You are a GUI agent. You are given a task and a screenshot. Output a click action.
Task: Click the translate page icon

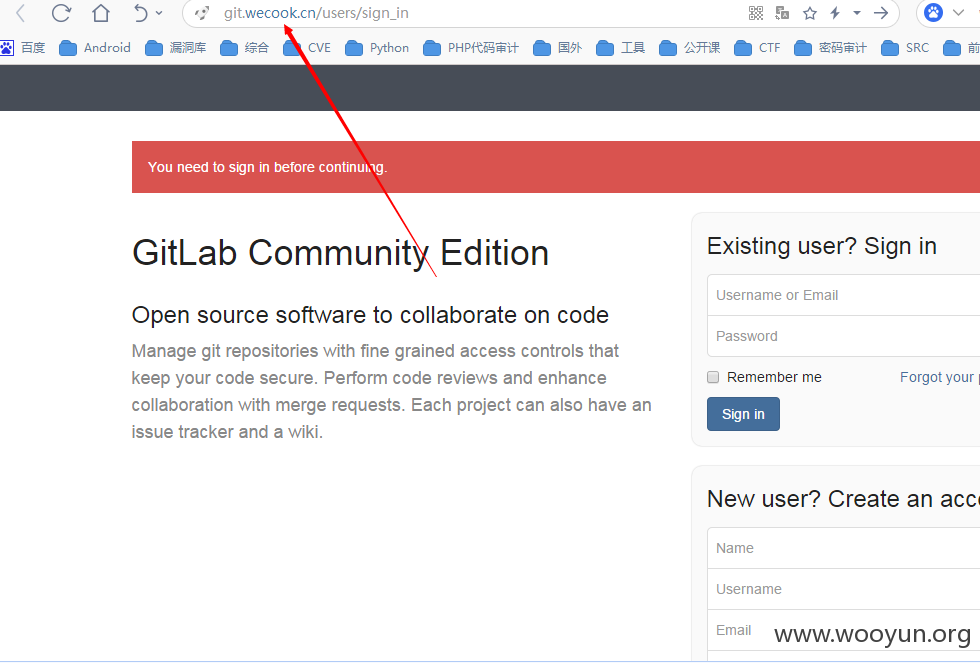click(x=782, y=13)
